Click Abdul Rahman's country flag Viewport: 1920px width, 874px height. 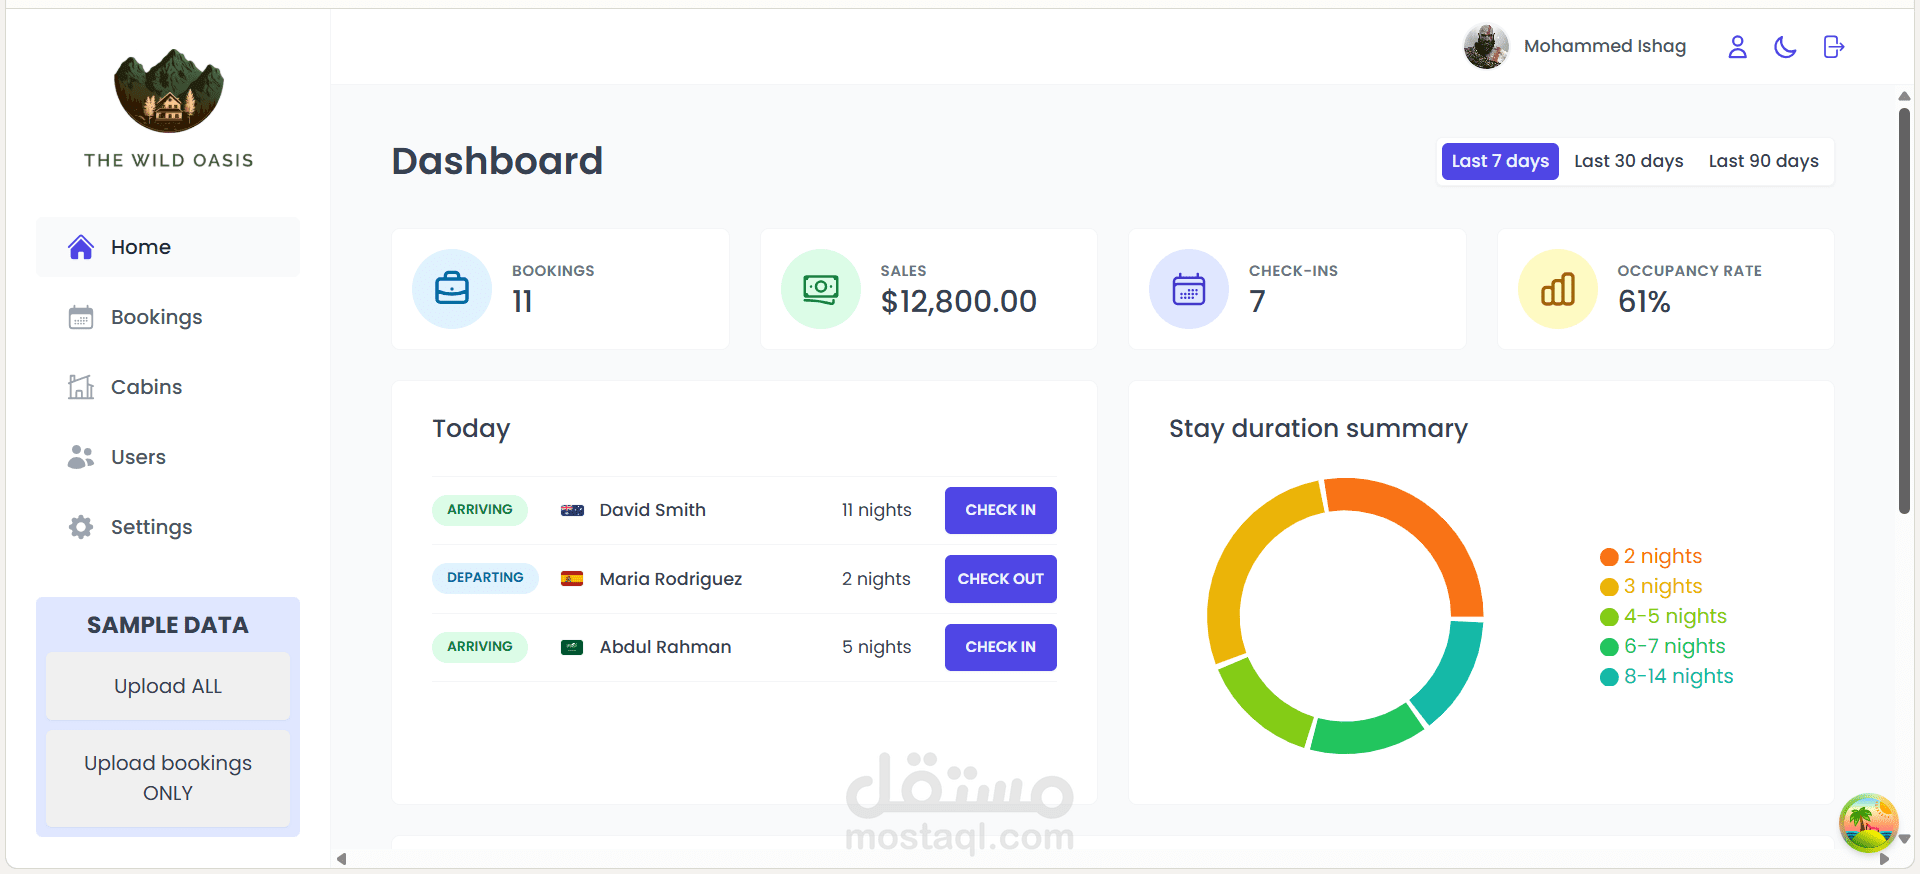point(572,647)
